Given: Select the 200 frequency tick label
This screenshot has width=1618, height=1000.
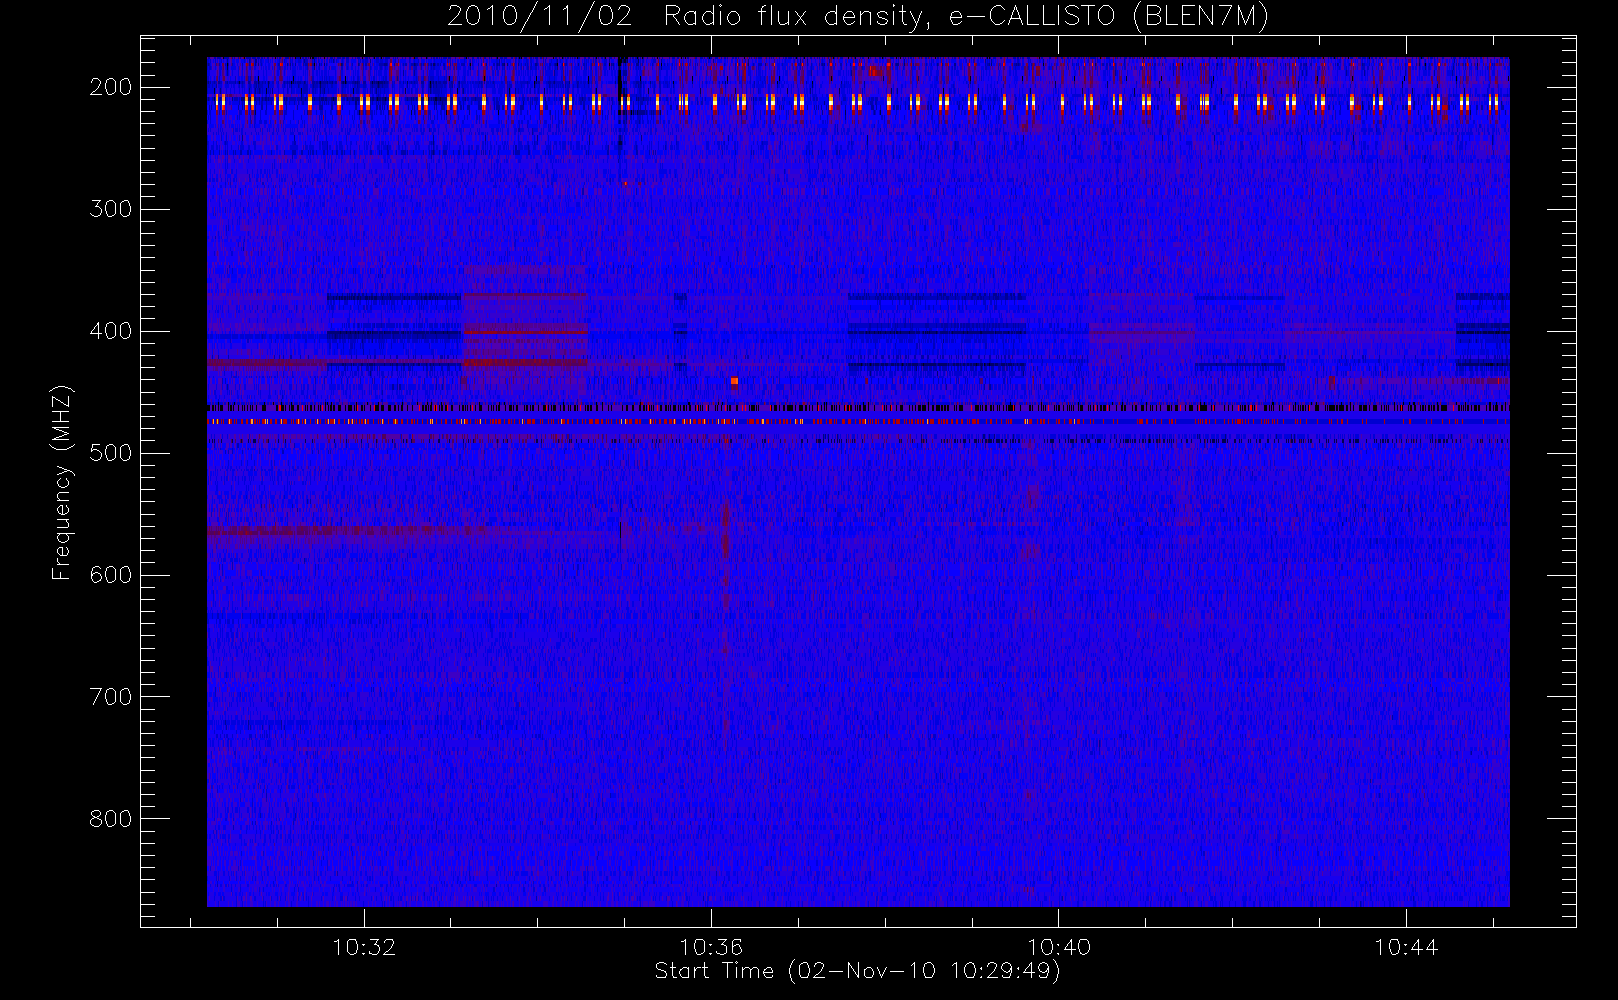Looking at the screenshot, I should [x=111, y=87].
